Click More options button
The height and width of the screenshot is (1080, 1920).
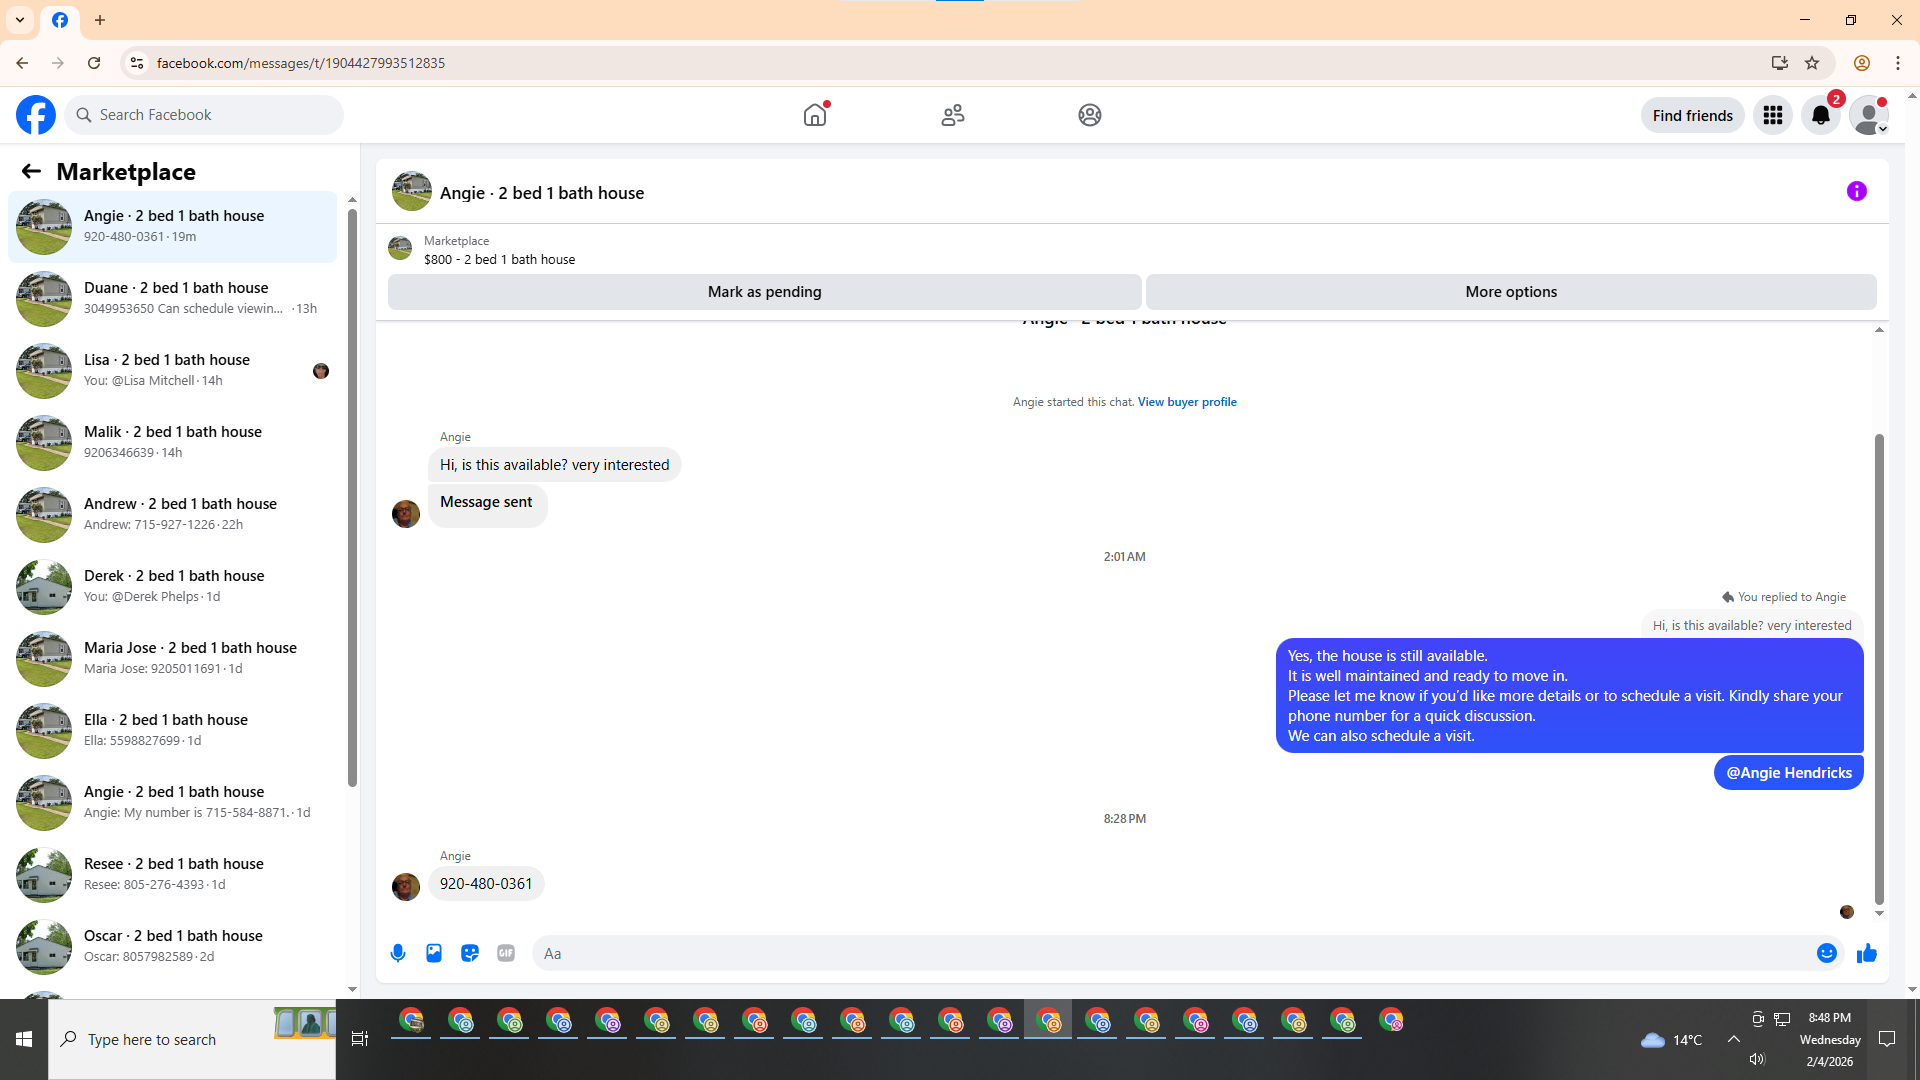1510,292
